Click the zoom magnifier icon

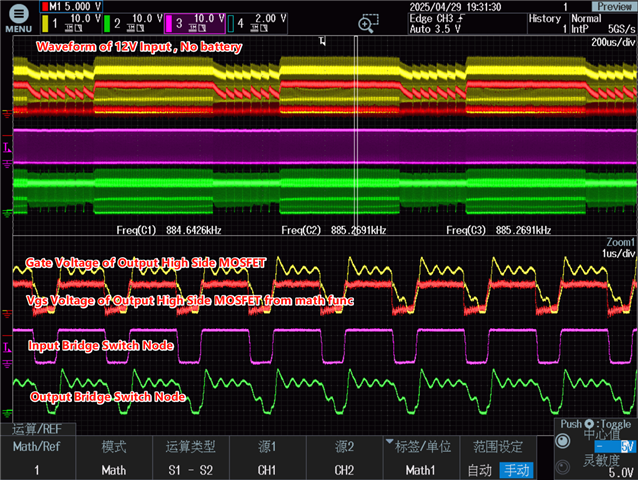coord(367,24)
